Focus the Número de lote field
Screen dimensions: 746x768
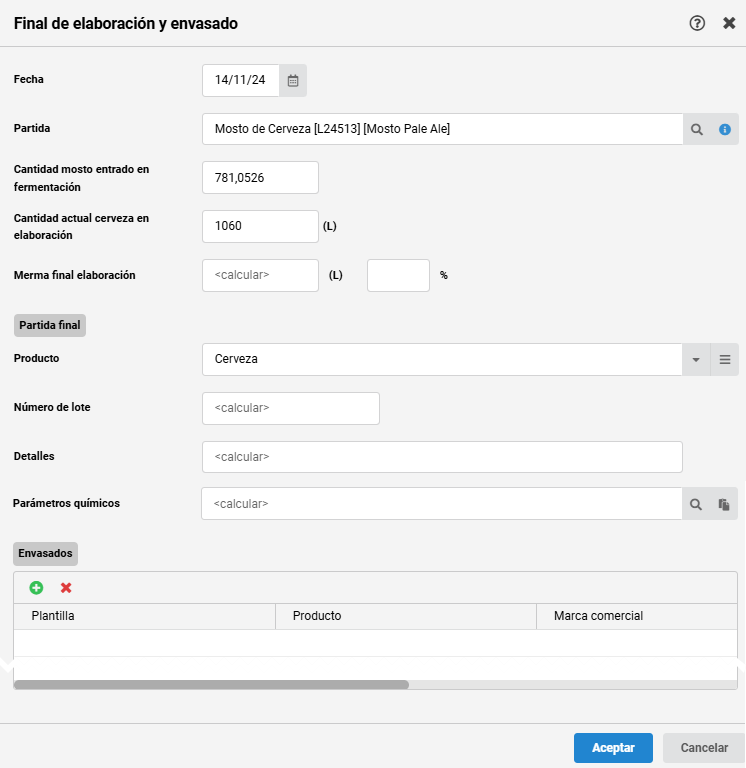[x=290, y=408]
